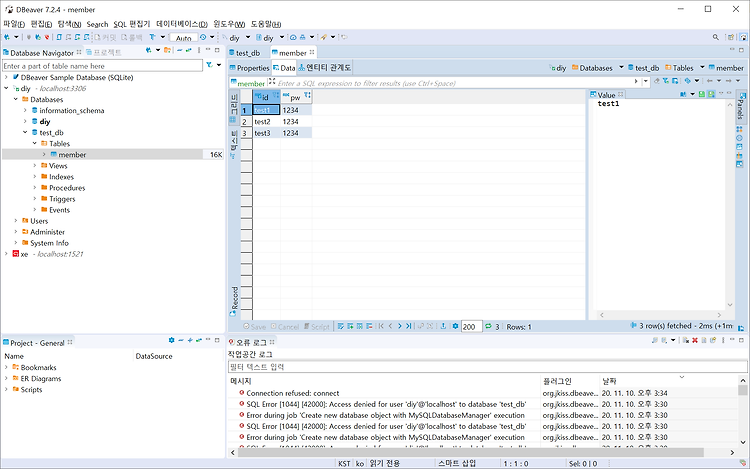
Task: Click the add row icon in result toolbar
Action: pos(350,327)
